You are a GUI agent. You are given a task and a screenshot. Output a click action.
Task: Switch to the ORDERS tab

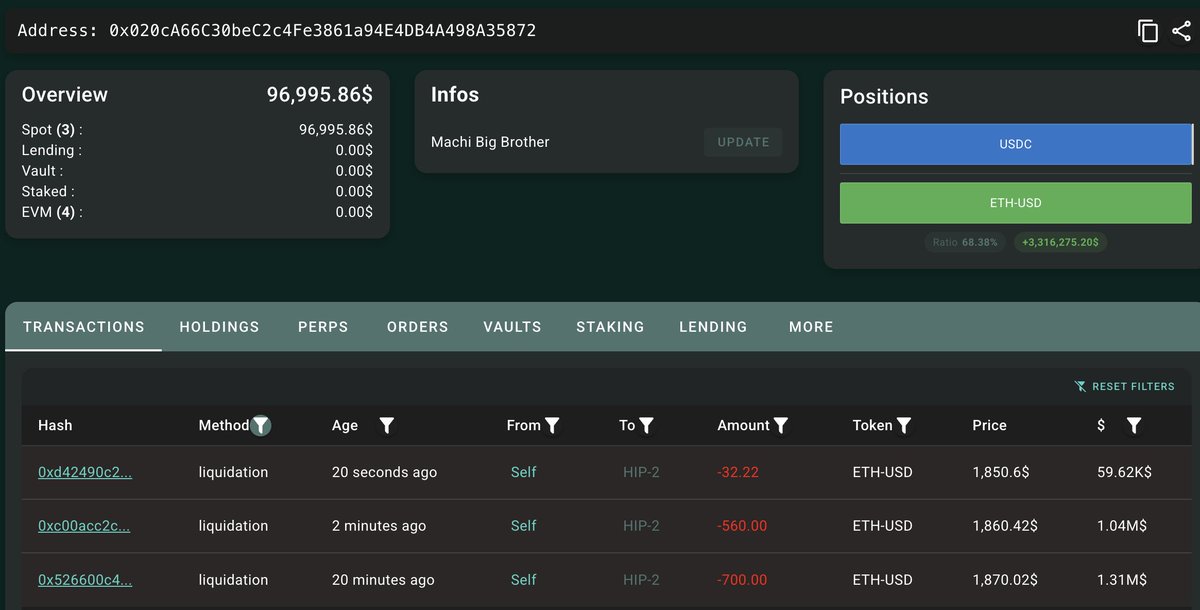418,327
